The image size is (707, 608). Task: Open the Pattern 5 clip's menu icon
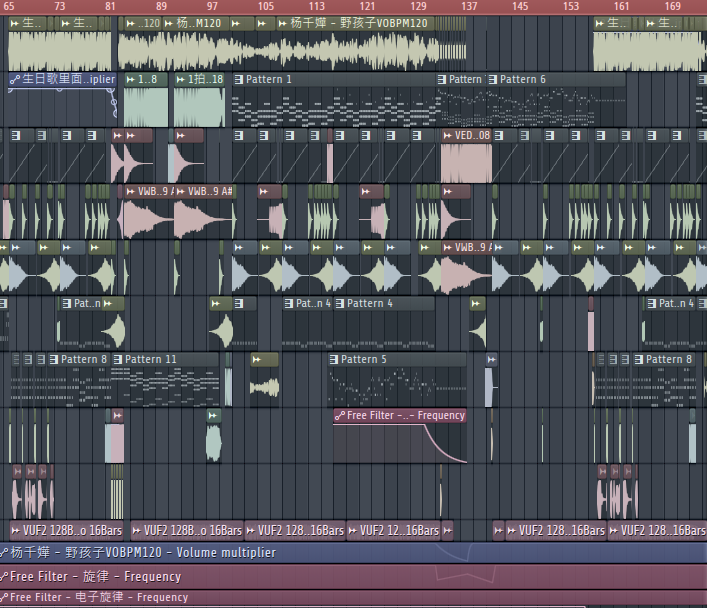[x=334, y=360]
